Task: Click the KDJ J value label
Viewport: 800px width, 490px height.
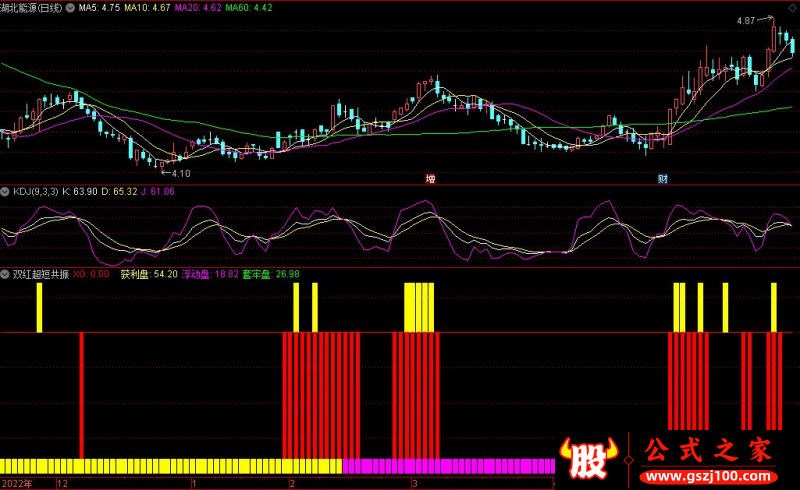Action: [x=160, y=191]
